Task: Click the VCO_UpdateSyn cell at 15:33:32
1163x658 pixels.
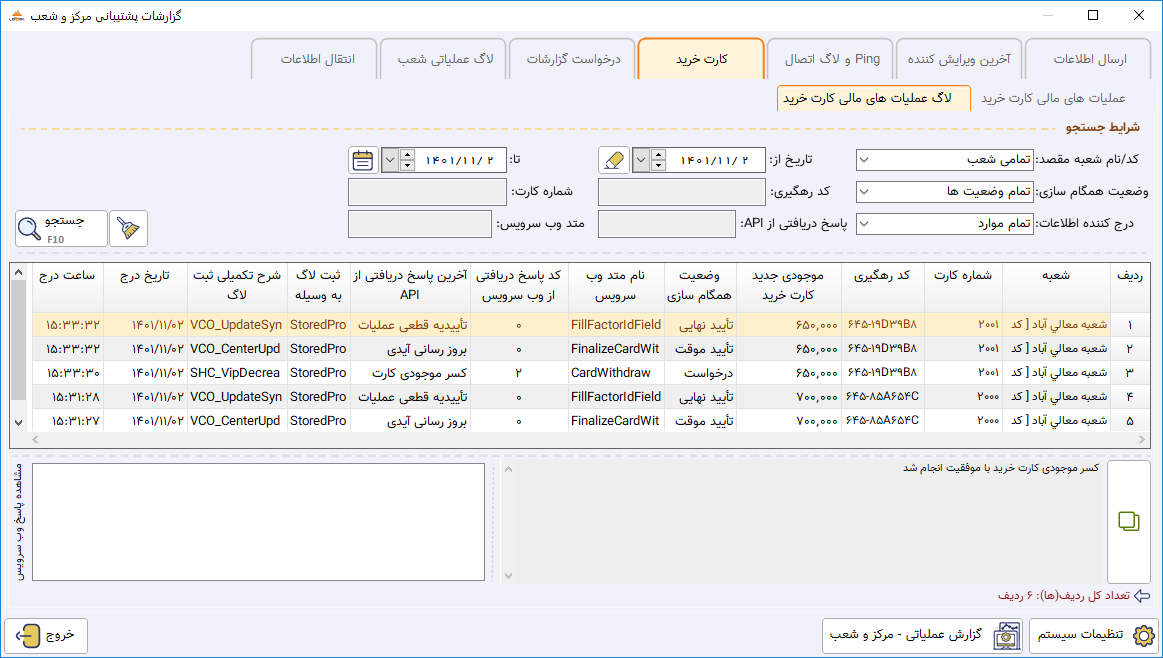Action: coord(237,325)
